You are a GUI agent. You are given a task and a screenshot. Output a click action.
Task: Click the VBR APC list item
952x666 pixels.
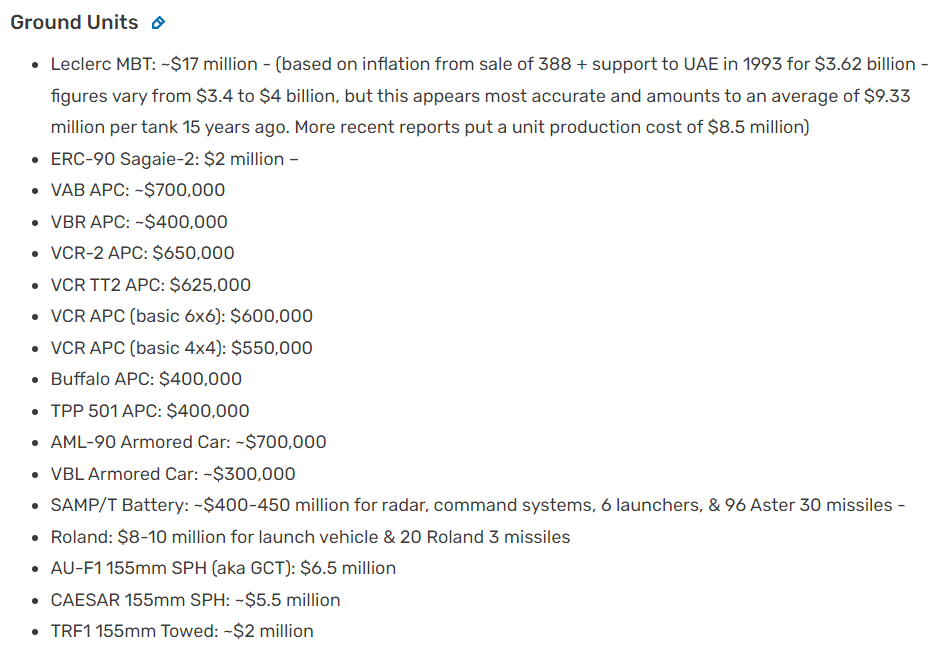click(x=139, y=222)
